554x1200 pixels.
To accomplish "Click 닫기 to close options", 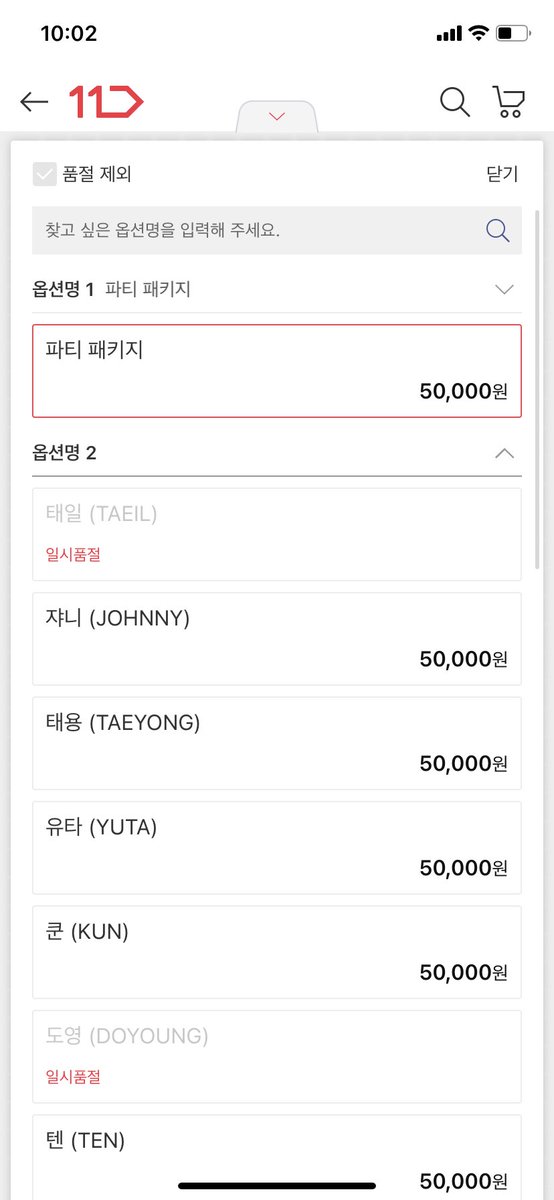I will pos(502,174).
